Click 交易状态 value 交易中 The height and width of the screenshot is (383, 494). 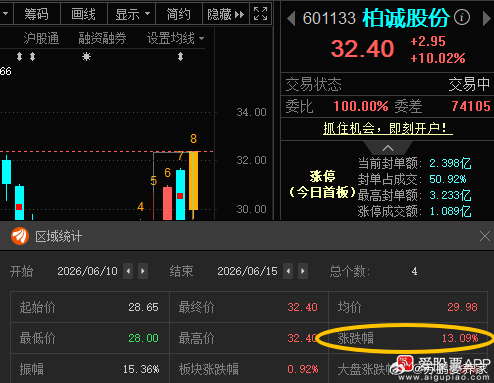[x=469, y=84]
